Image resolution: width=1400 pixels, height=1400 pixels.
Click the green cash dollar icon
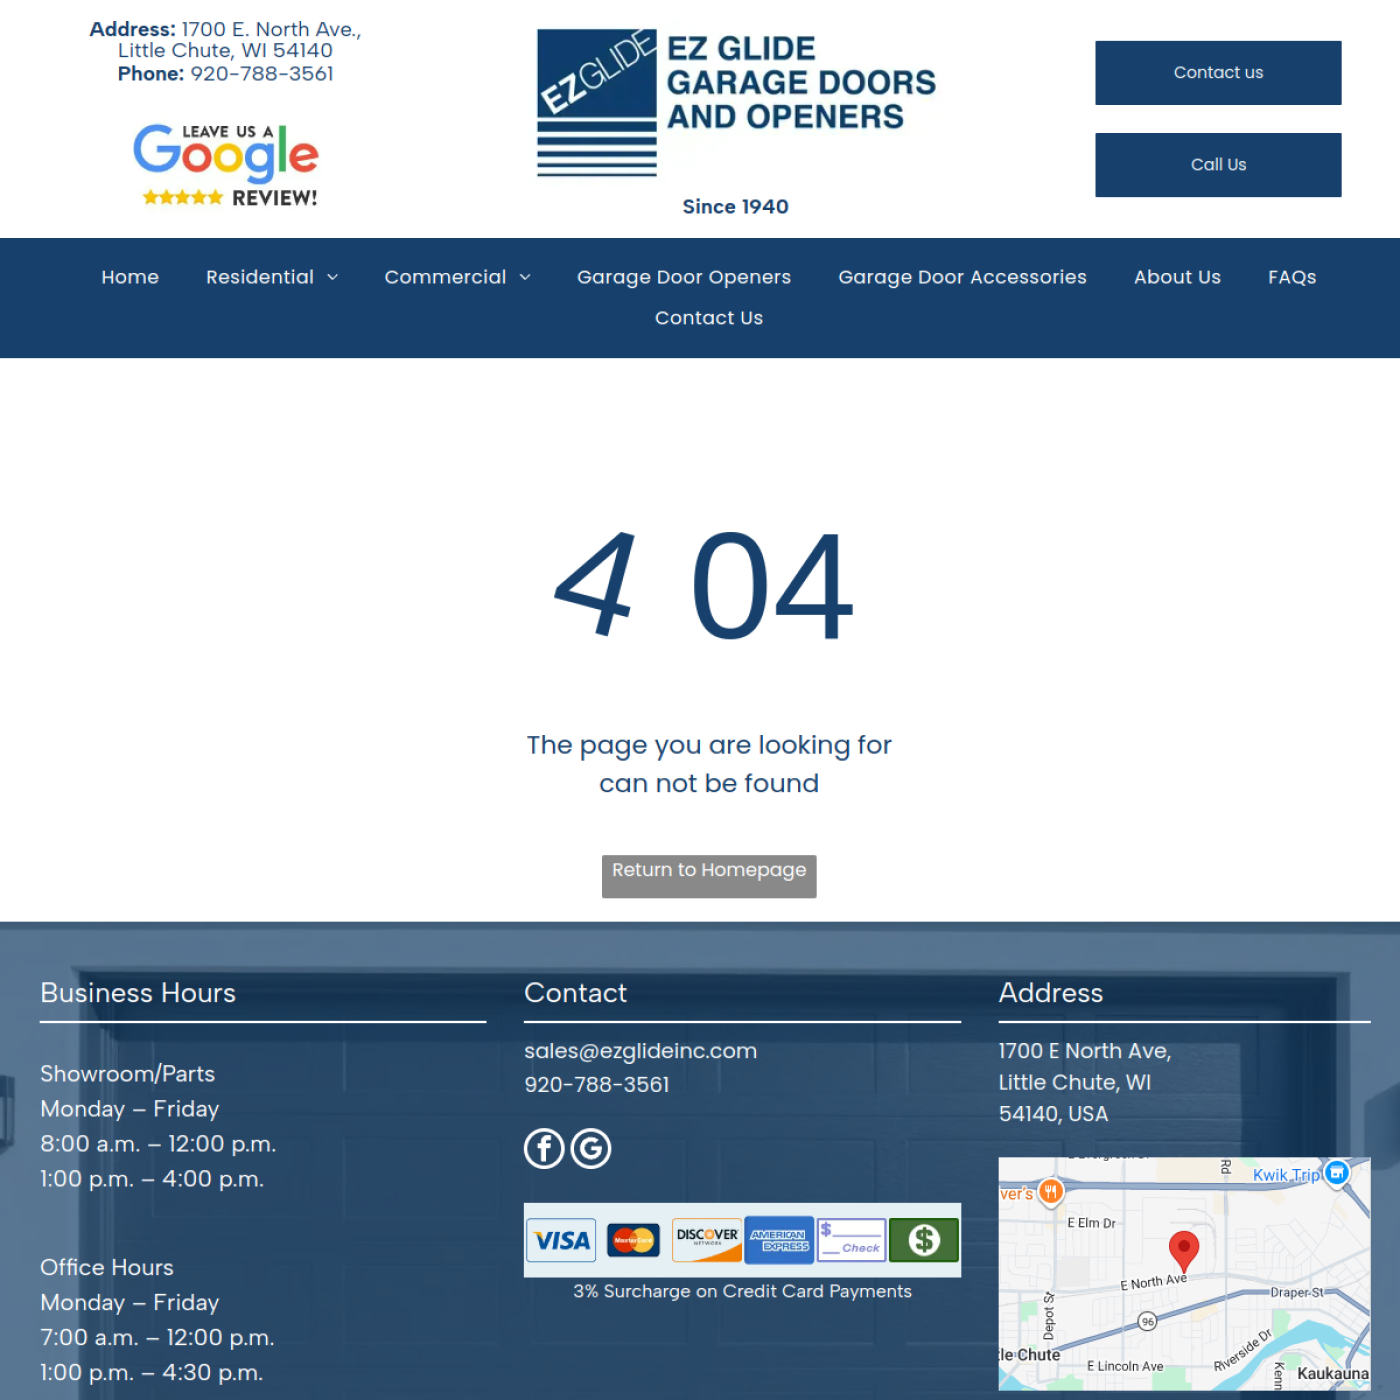(x=924, y=1240)
